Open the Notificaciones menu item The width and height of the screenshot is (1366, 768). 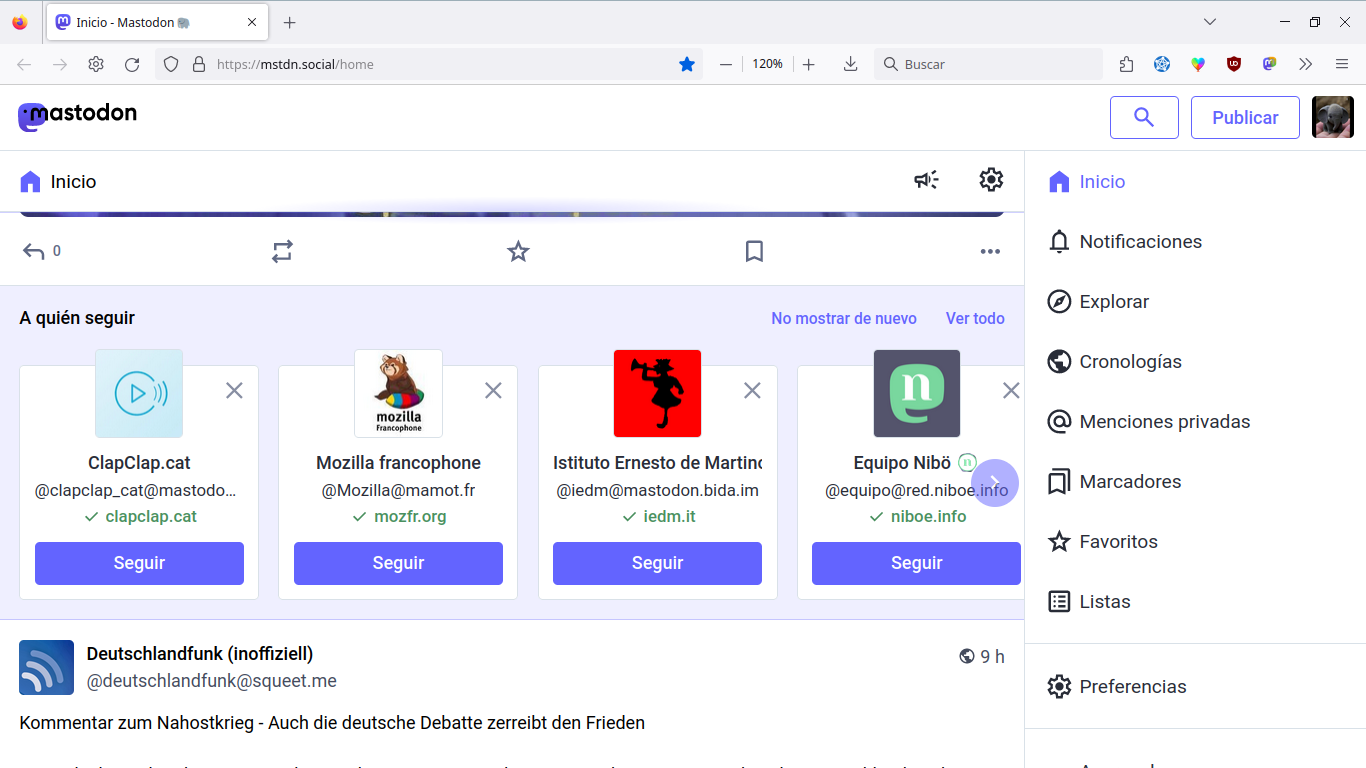(x=1140, y=242)
